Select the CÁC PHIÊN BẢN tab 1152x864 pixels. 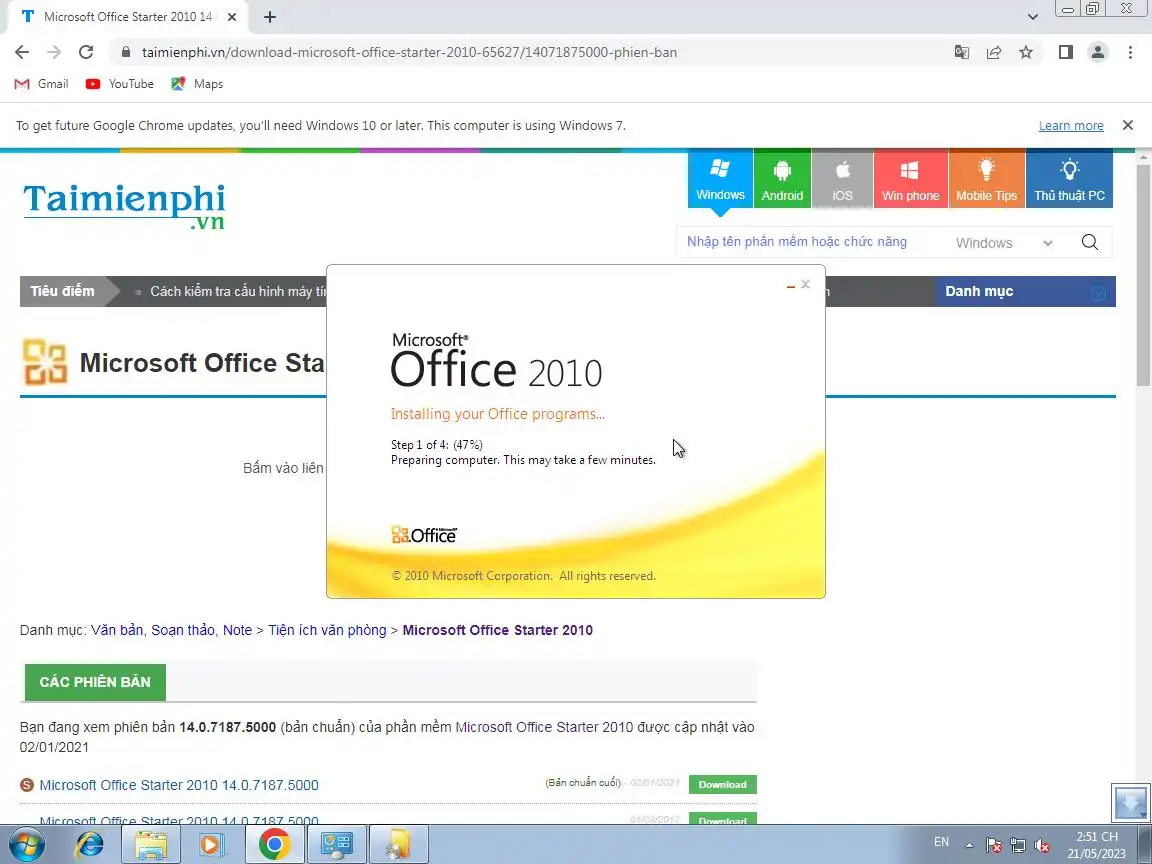(95, 683)
